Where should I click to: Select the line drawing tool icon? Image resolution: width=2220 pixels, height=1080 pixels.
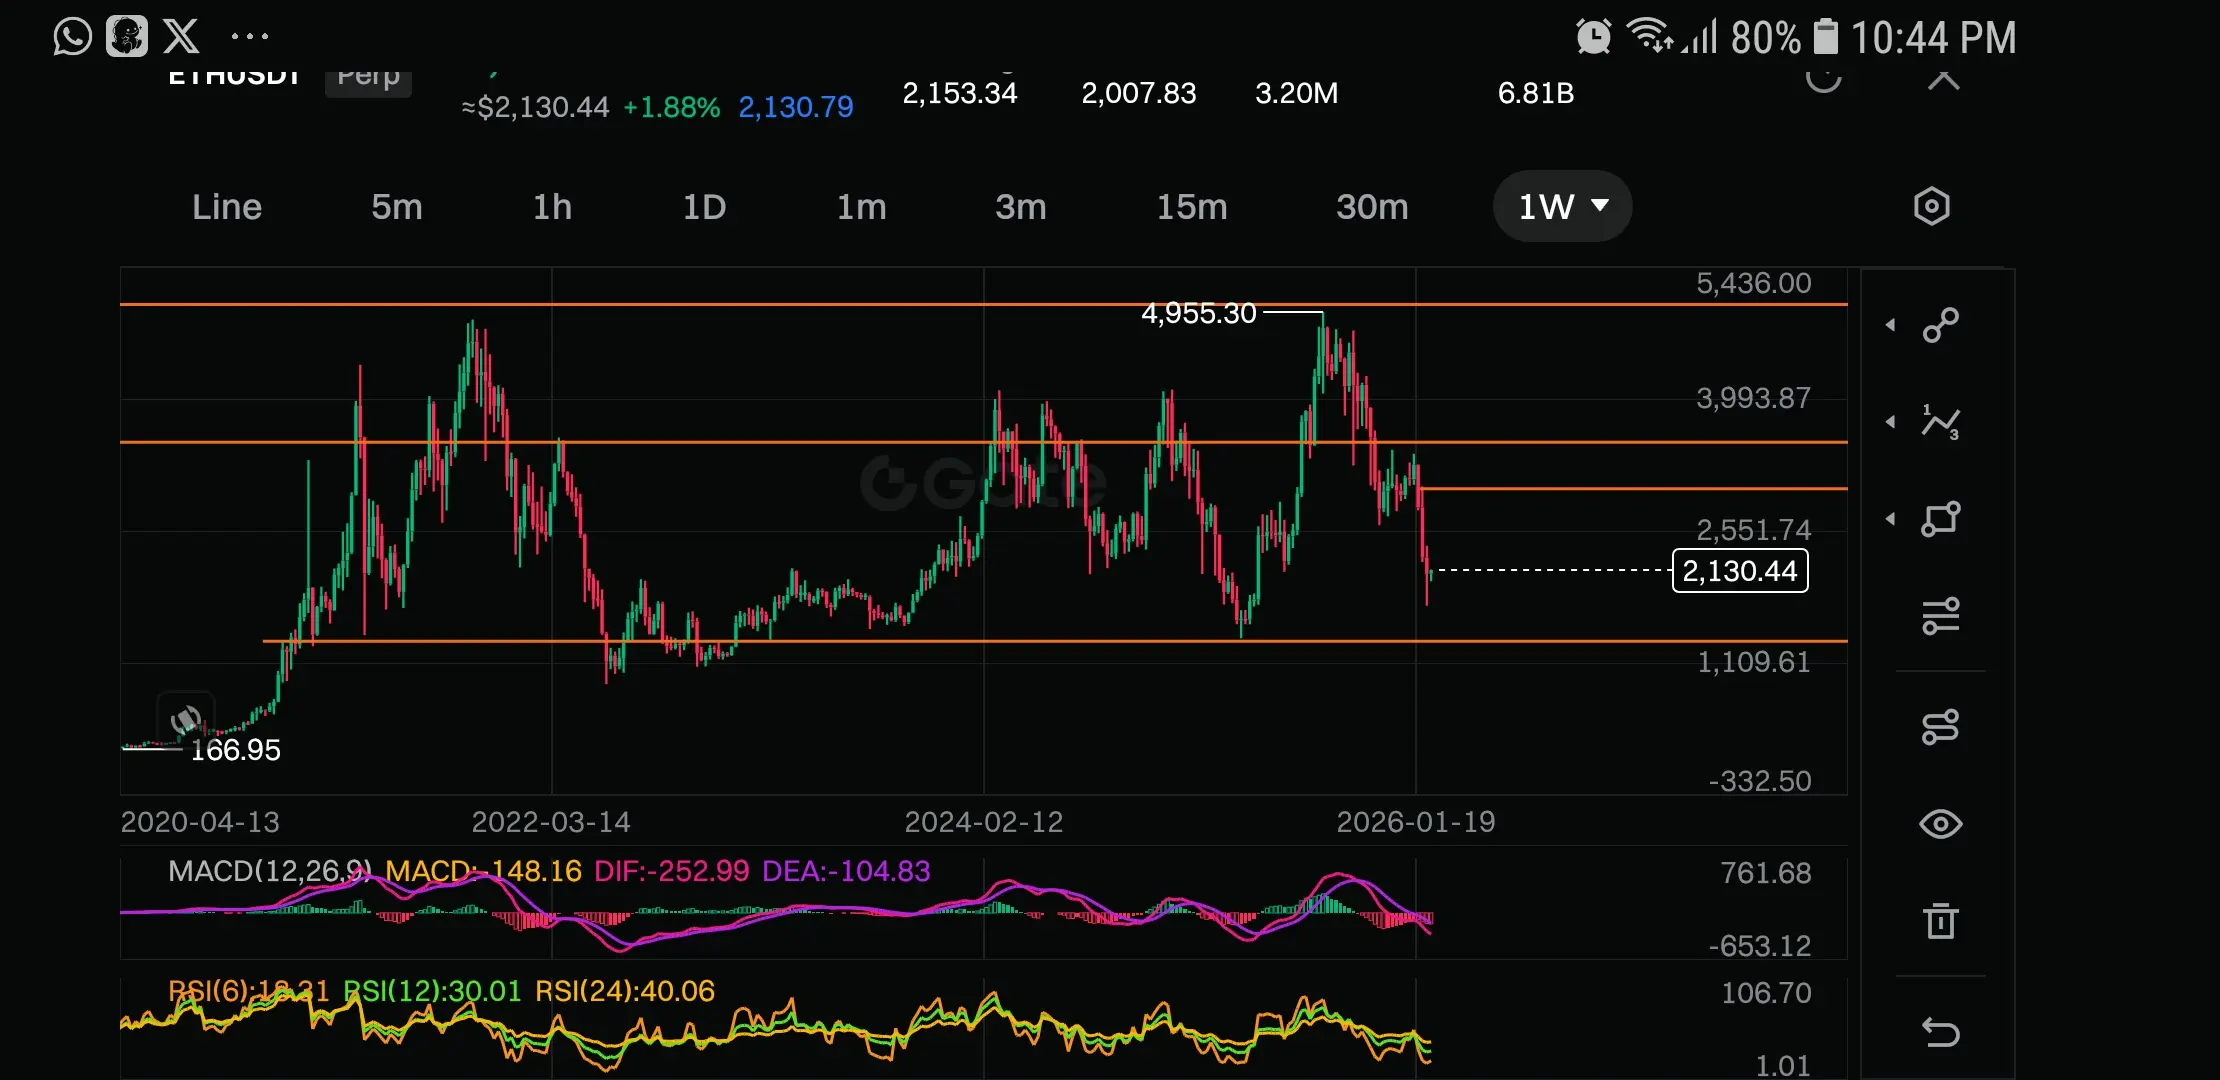click(1941, 325)
